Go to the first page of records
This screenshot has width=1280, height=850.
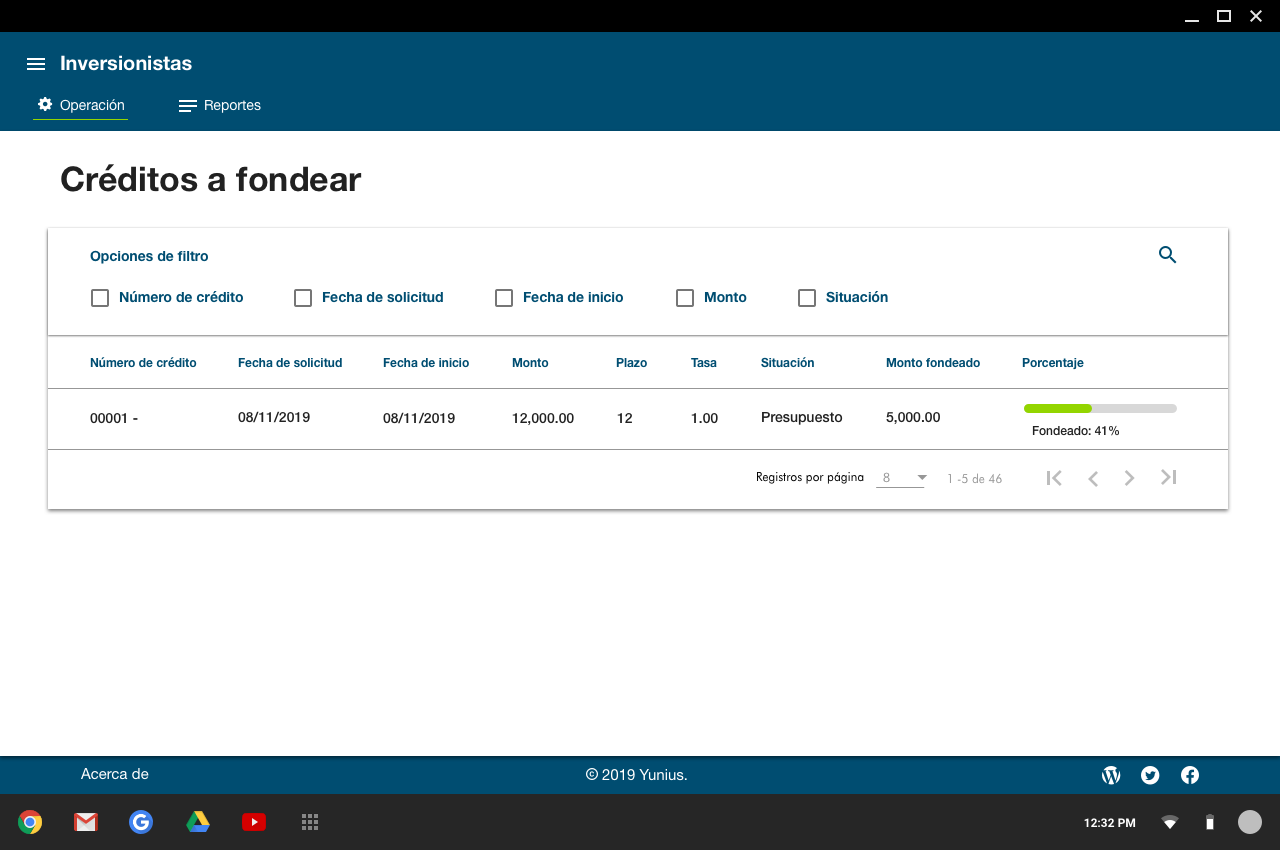pyautogui.click(x=1054, y=478)
